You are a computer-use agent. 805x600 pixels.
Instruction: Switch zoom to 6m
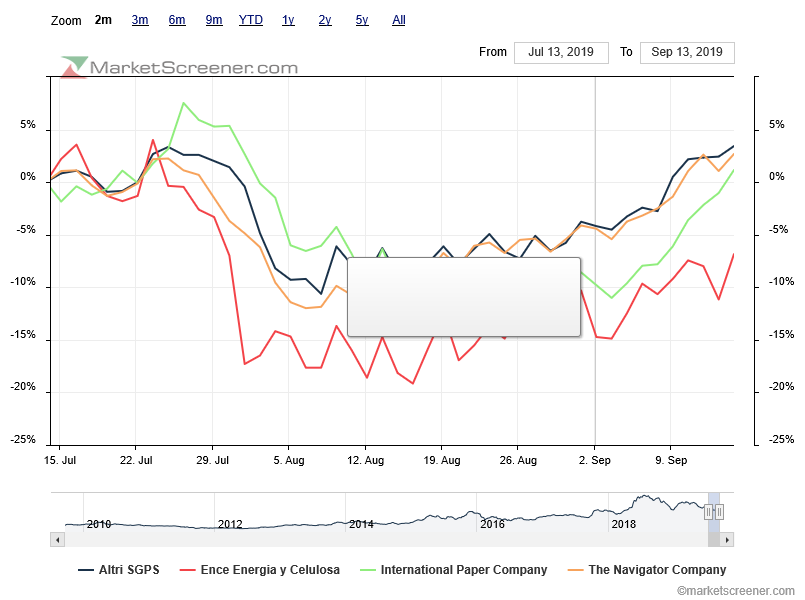point(177,20)
